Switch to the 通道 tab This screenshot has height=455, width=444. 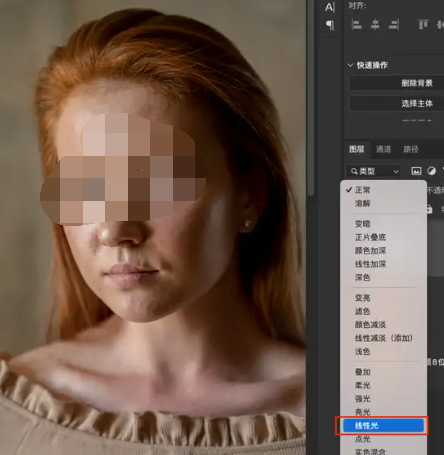pos(383,149)
